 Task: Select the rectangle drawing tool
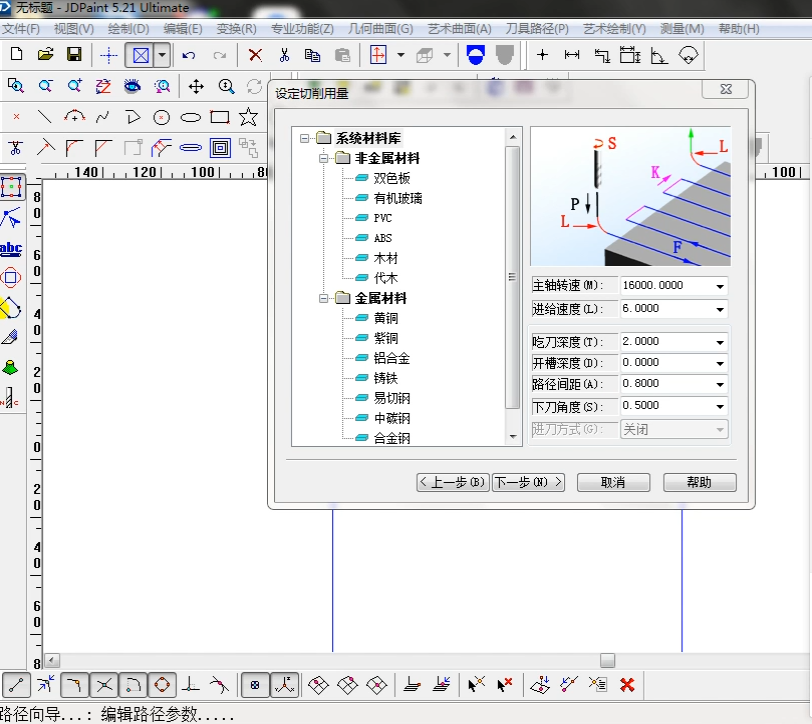[219, 117]
